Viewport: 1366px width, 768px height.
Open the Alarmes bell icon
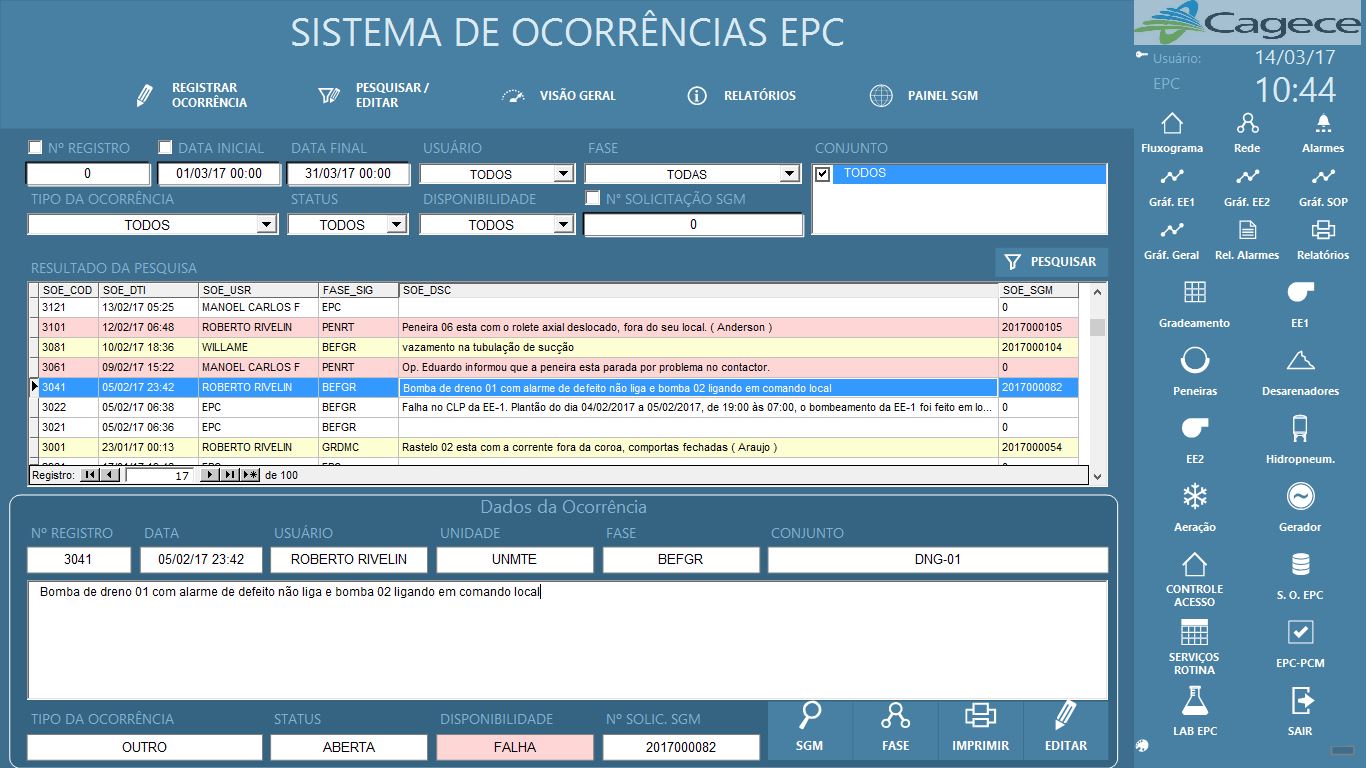point(1323,124)
